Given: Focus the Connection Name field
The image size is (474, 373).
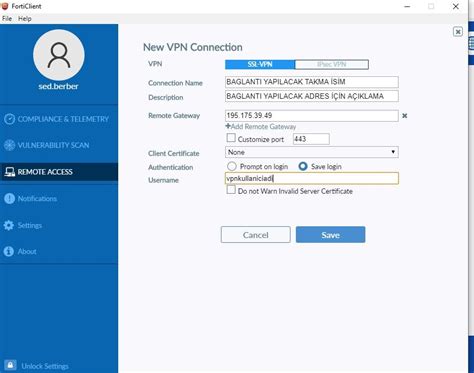Looking at the screenshot, I should [312, 82].
